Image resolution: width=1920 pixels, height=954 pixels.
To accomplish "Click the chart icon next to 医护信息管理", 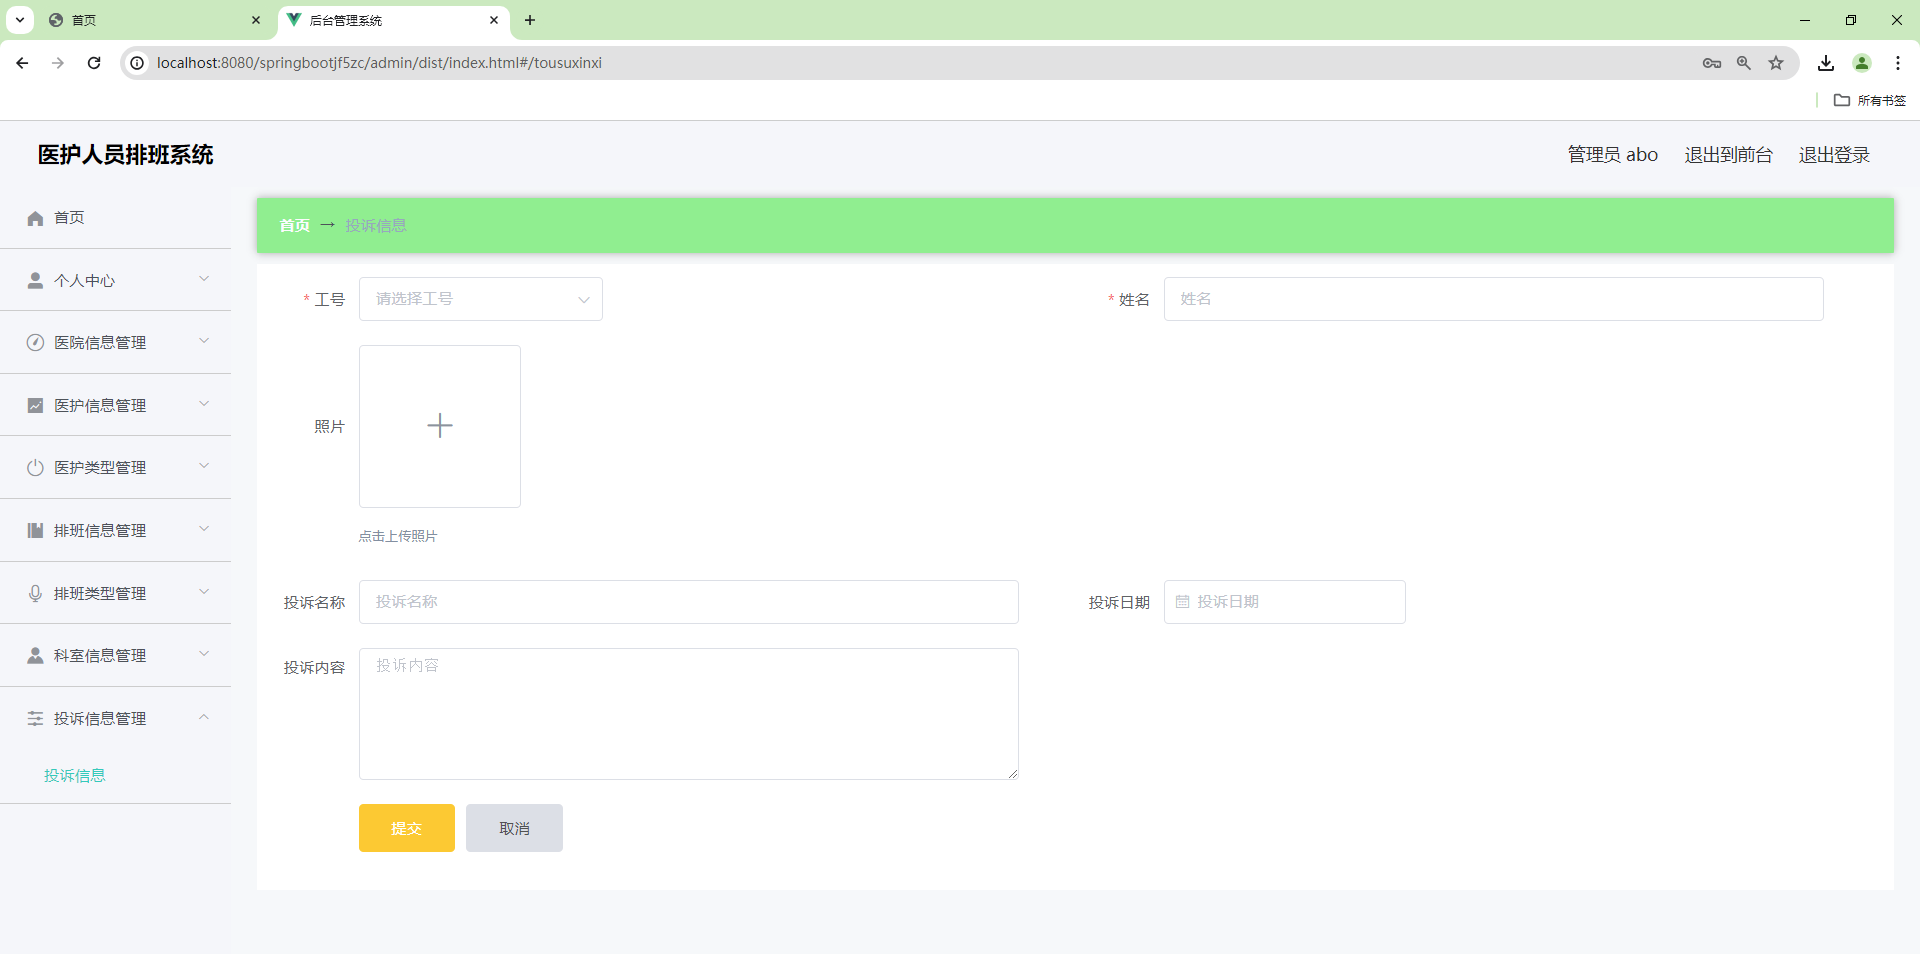I will pos(35,405).
